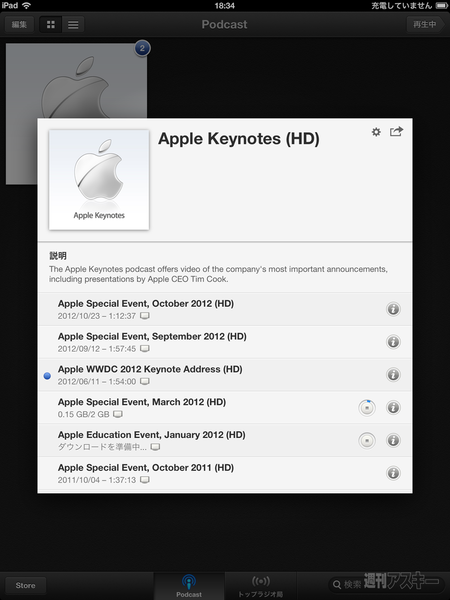Select Apple Education Event, January 2012 (HD)

point(225,440)
